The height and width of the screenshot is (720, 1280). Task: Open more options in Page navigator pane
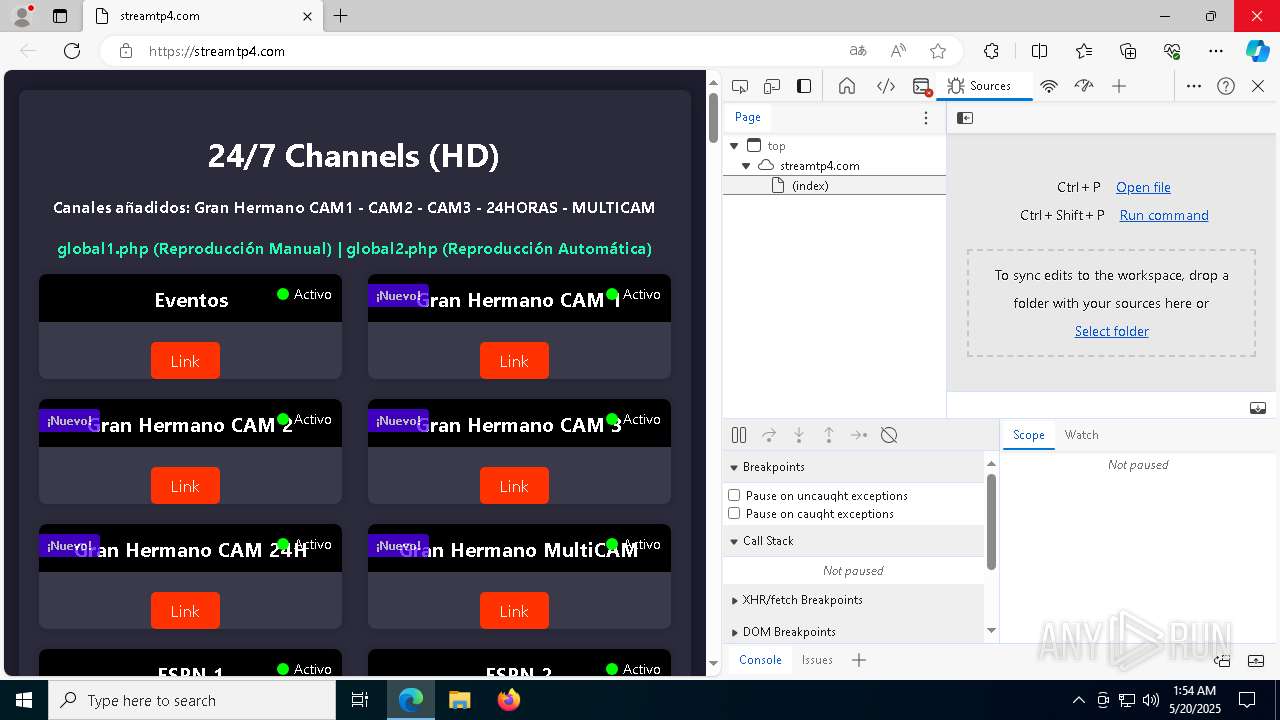[x=926, y=118]
